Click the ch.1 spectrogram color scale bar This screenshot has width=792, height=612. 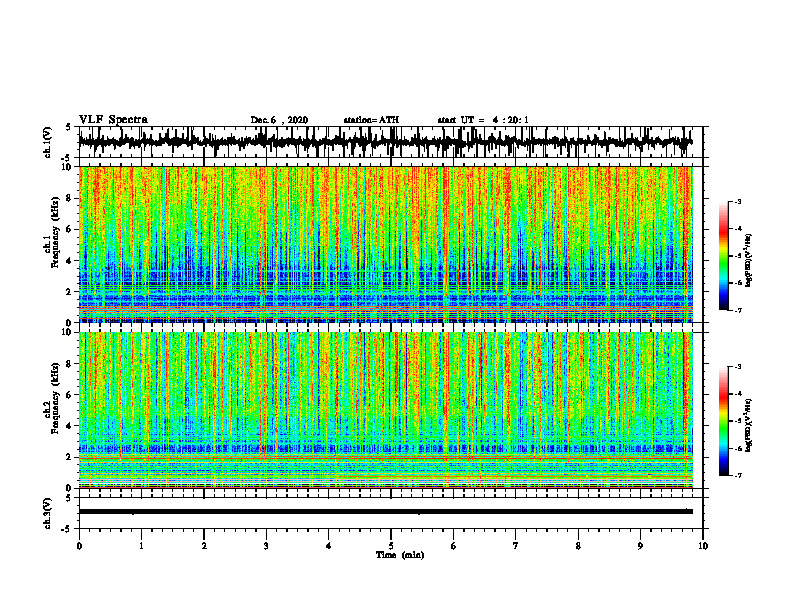[723, 256]
